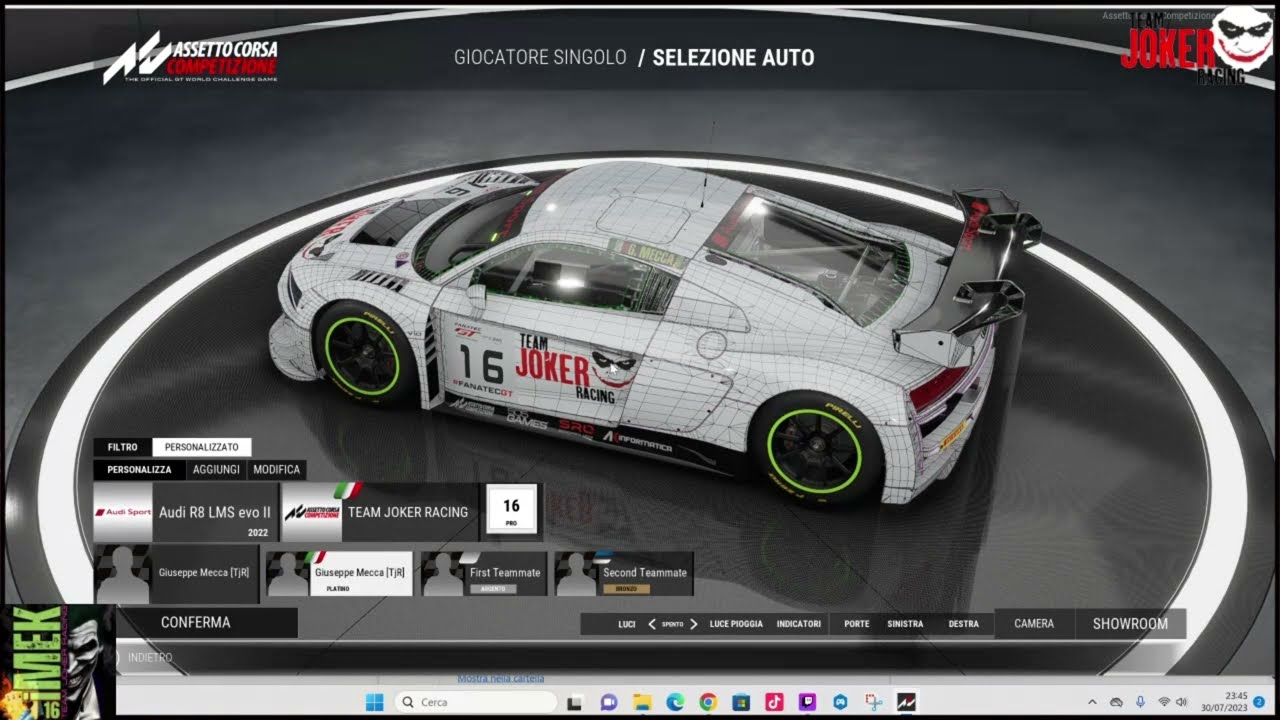
Task: Toggle the LUCE PIOGGIA rain light
Action: pyautogui.click(x=736, y=624)
